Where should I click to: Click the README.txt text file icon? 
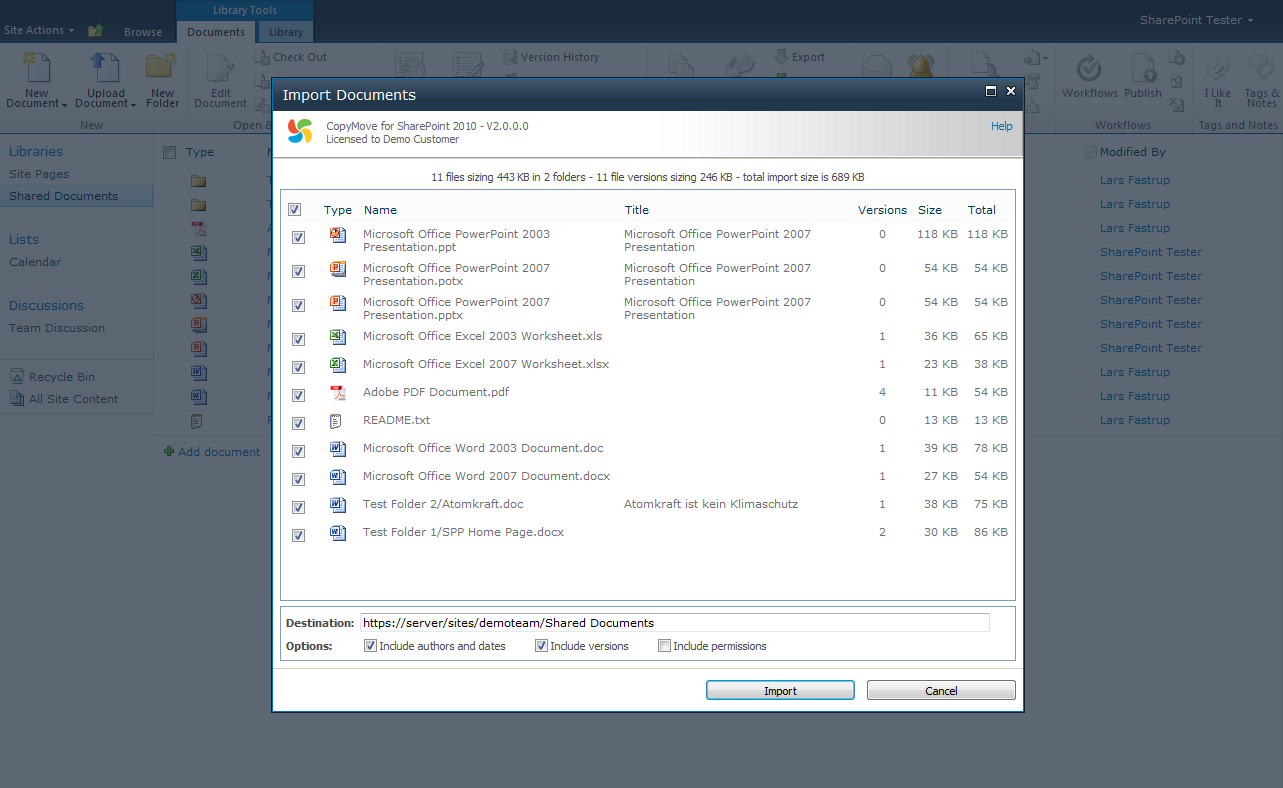338,421
